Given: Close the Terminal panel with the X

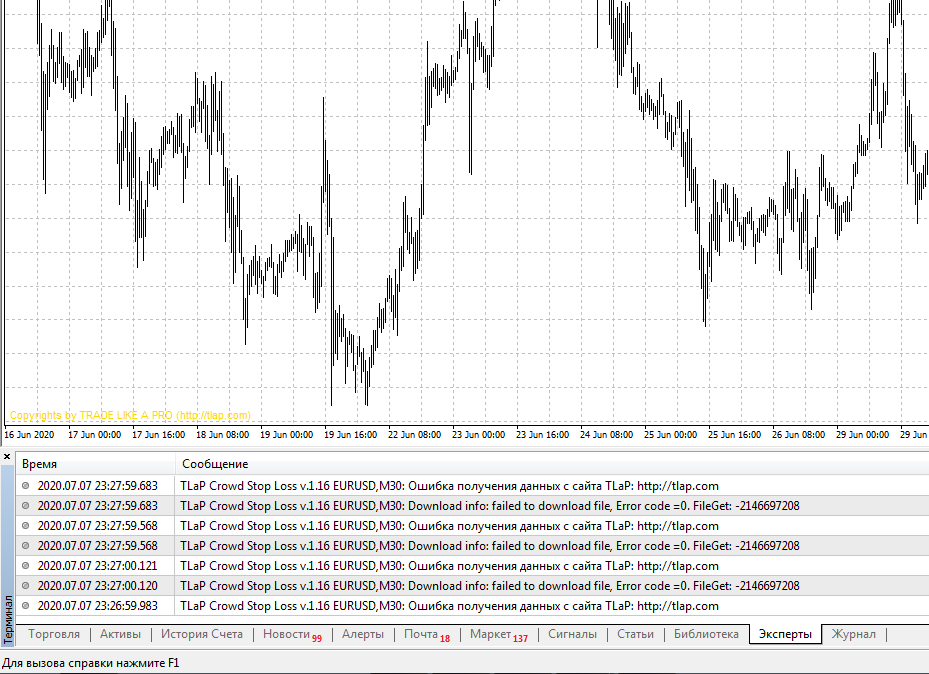Looking at the screenshot, I should click(7, 457).
